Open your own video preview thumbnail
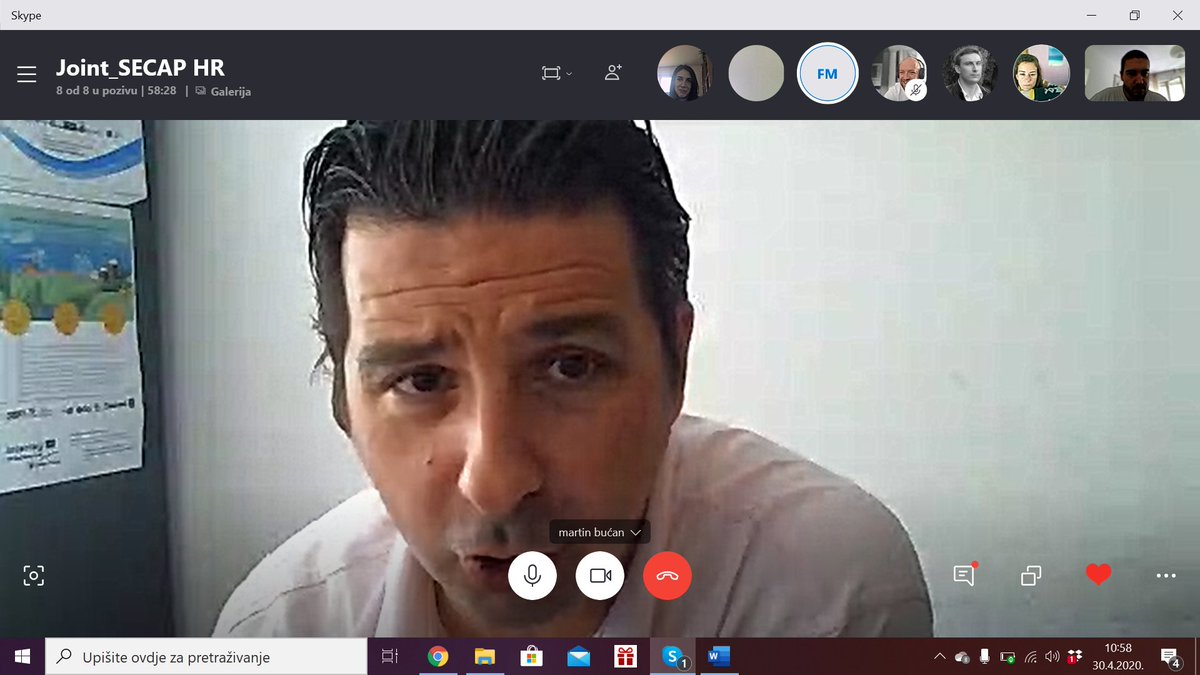1200x675 pixels. pos(1135,73)
